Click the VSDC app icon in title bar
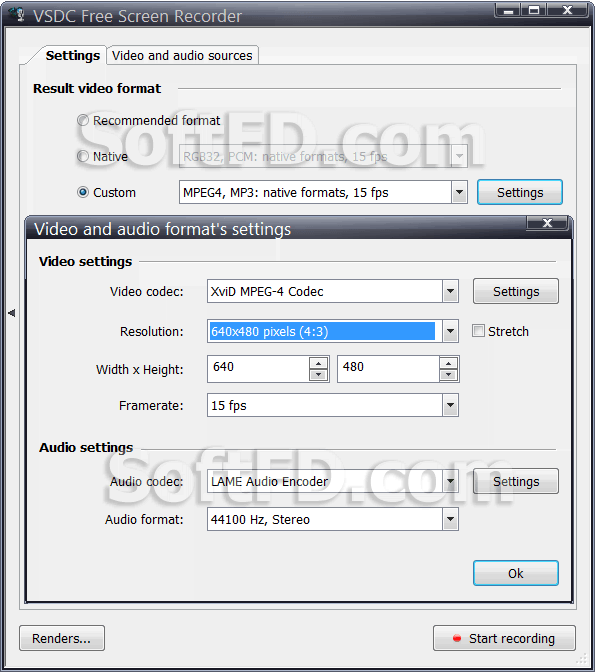The image size is (595, 672). pyautogui.click(x=17, y=15)
